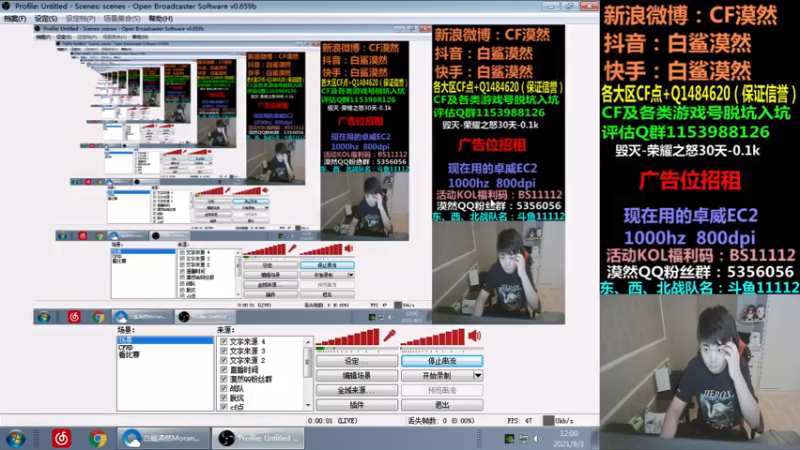800x450 pixels.
Task: Mute the microphone via the mic icon
Action: click(390, 335)
